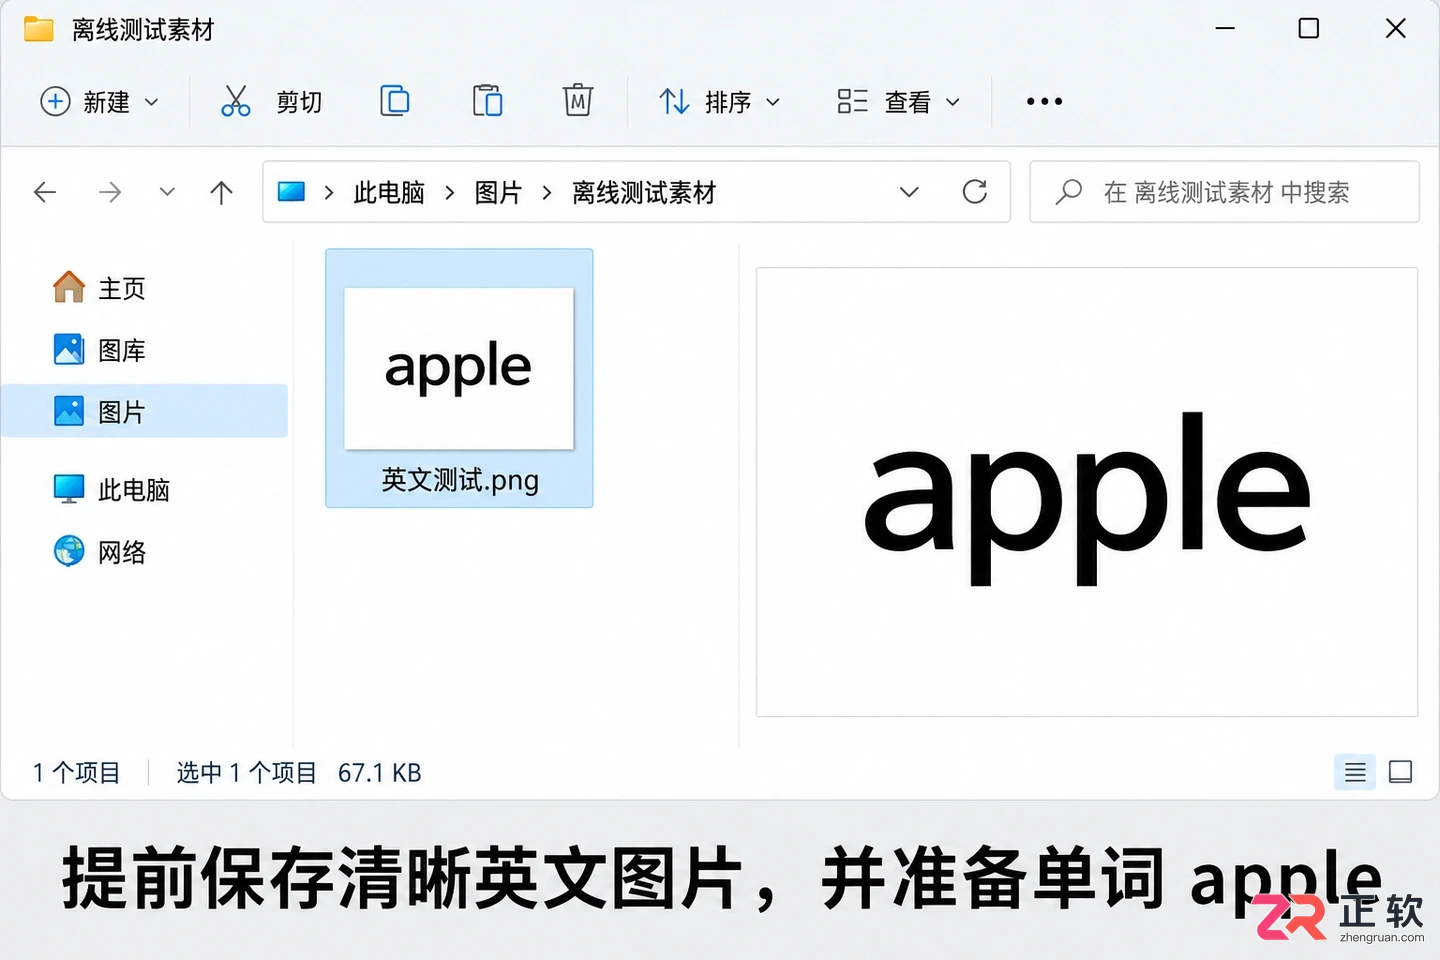Open 此电脑 in the sidebar
The image size is (1440, 960).
pos(111,490)
